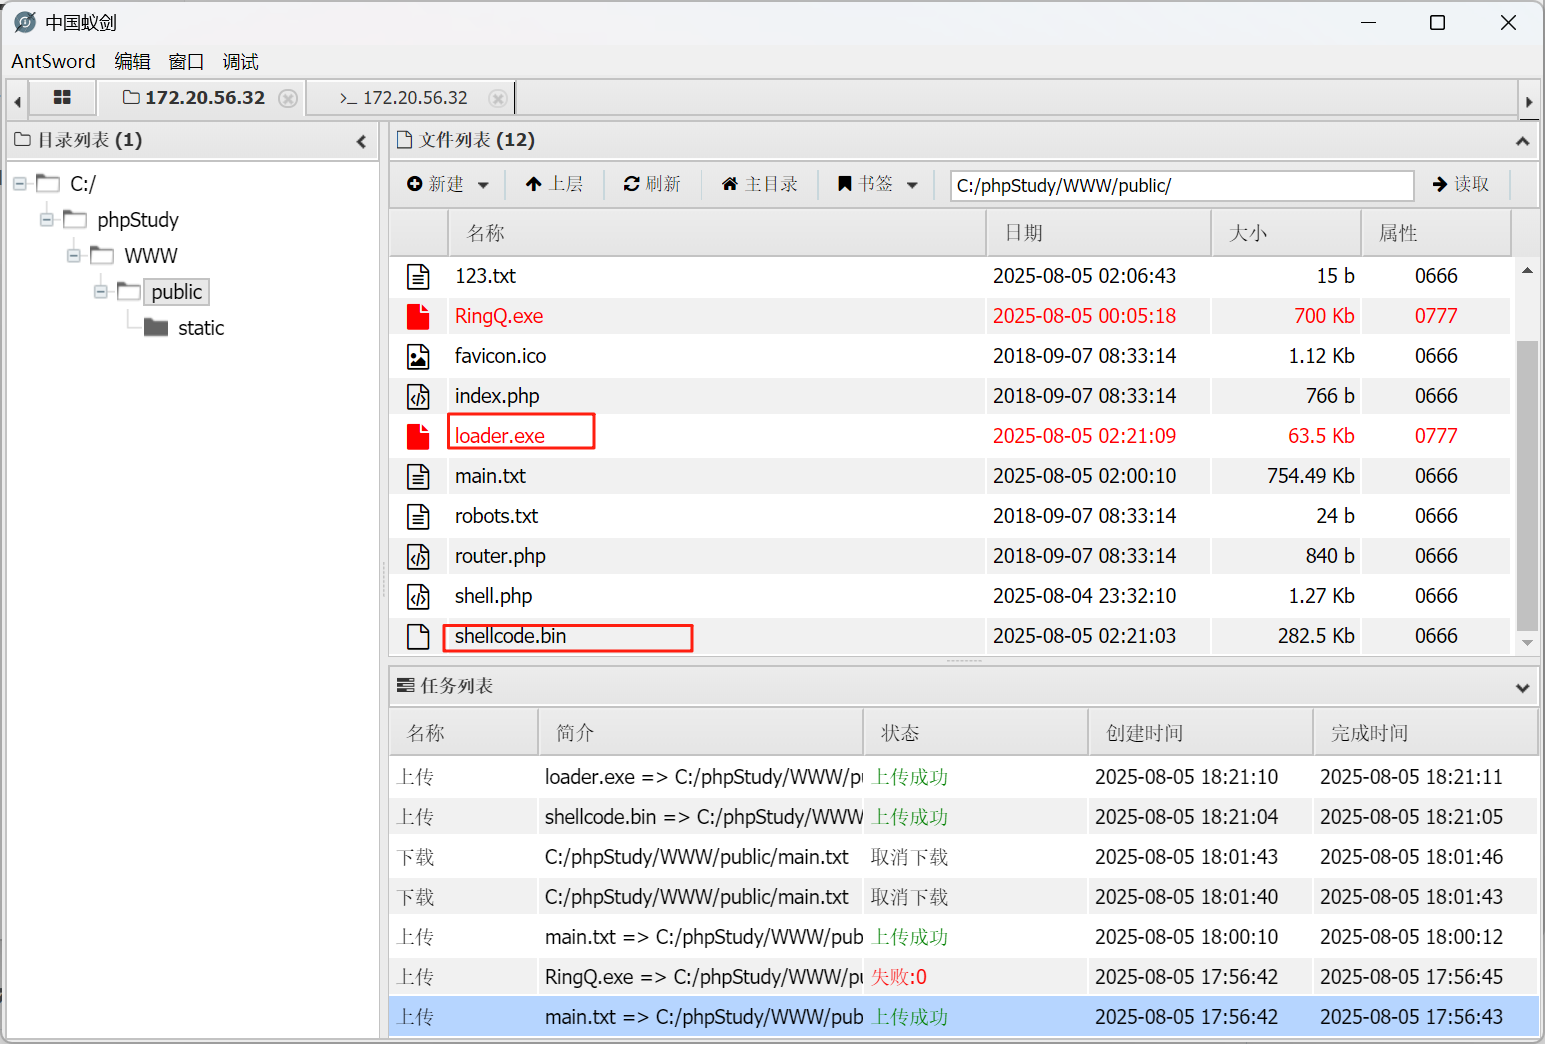
Task: Sort files by 大小 column
Action: click(x=1286, y=233)
